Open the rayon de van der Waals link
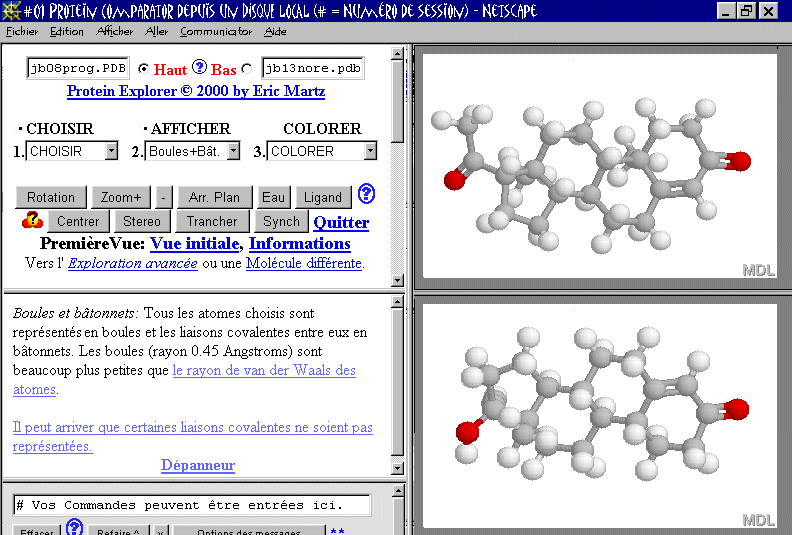This screenshot has width=792, height=535. (x=184, y=380)
